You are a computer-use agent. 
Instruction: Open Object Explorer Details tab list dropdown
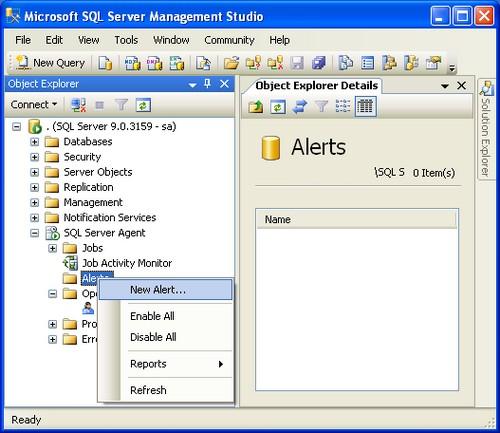pyautogui.click(x=445, y=86)
